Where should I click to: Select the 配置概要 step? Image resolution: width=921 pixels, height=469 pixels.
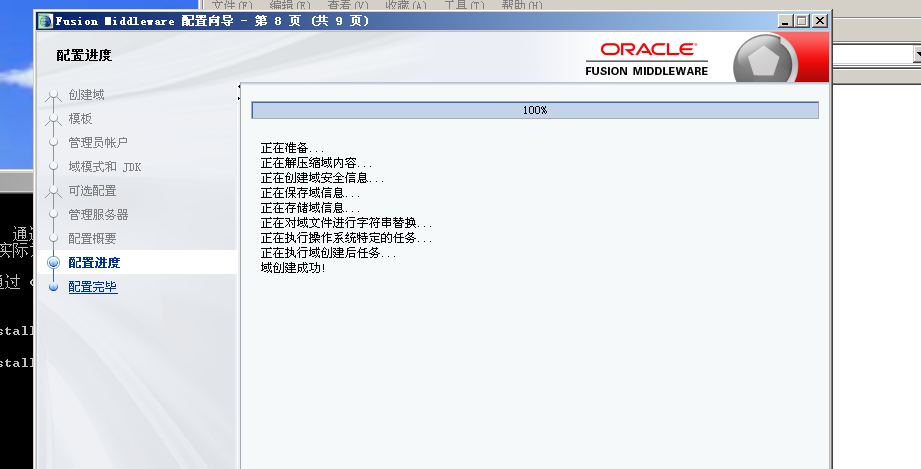(92, 239)
